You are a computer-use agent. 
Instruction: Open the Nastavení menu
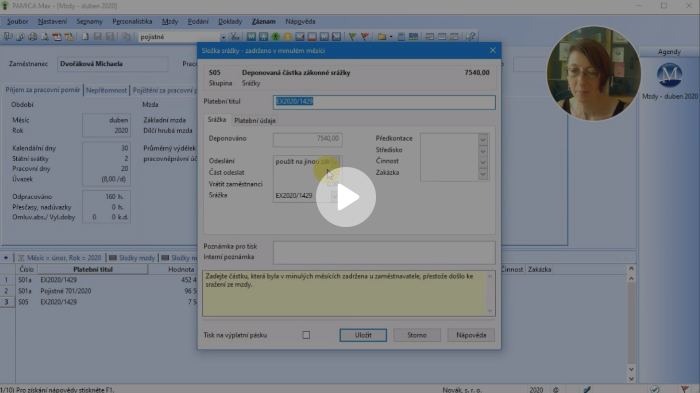tap(52, 21)
